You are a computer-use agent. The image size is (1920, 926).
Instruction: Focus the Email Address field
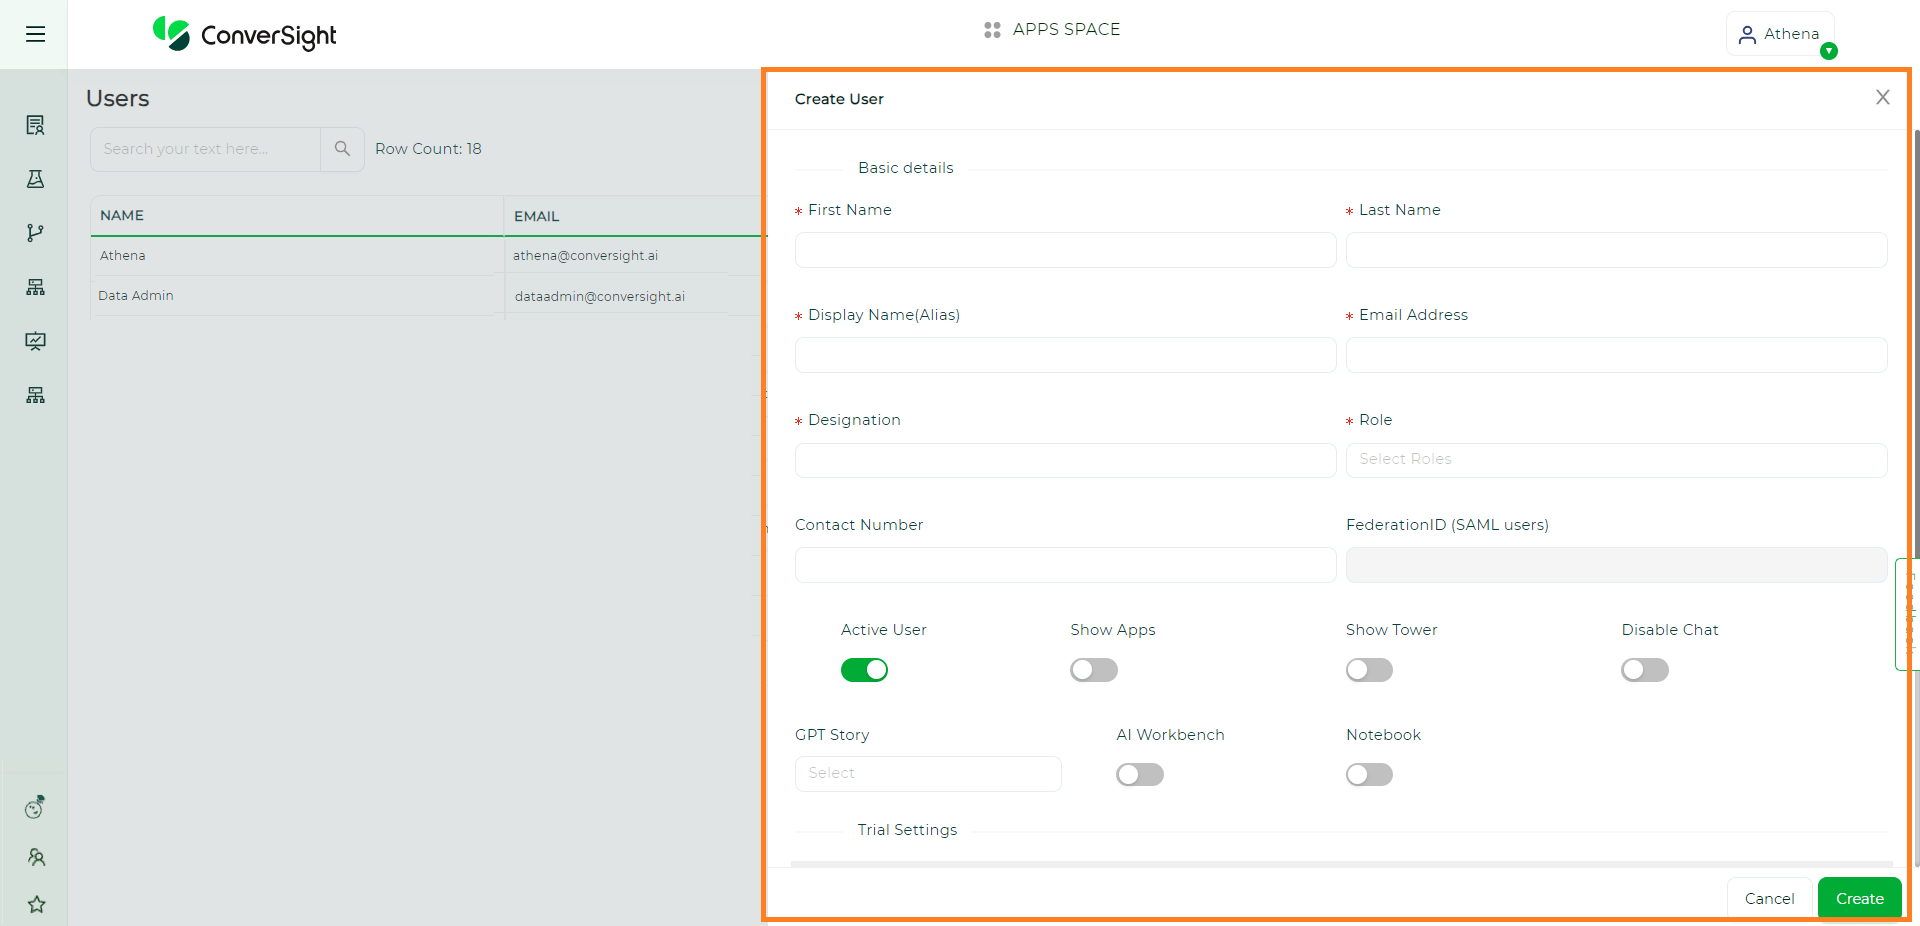pos(1616,355)
